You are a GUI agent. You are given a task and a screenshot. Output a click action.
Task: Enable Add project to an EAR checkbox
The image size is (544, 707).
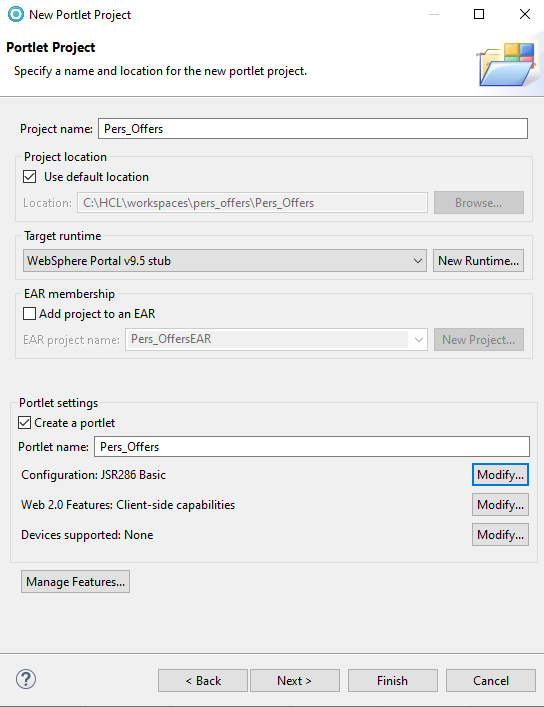[29, 313]
